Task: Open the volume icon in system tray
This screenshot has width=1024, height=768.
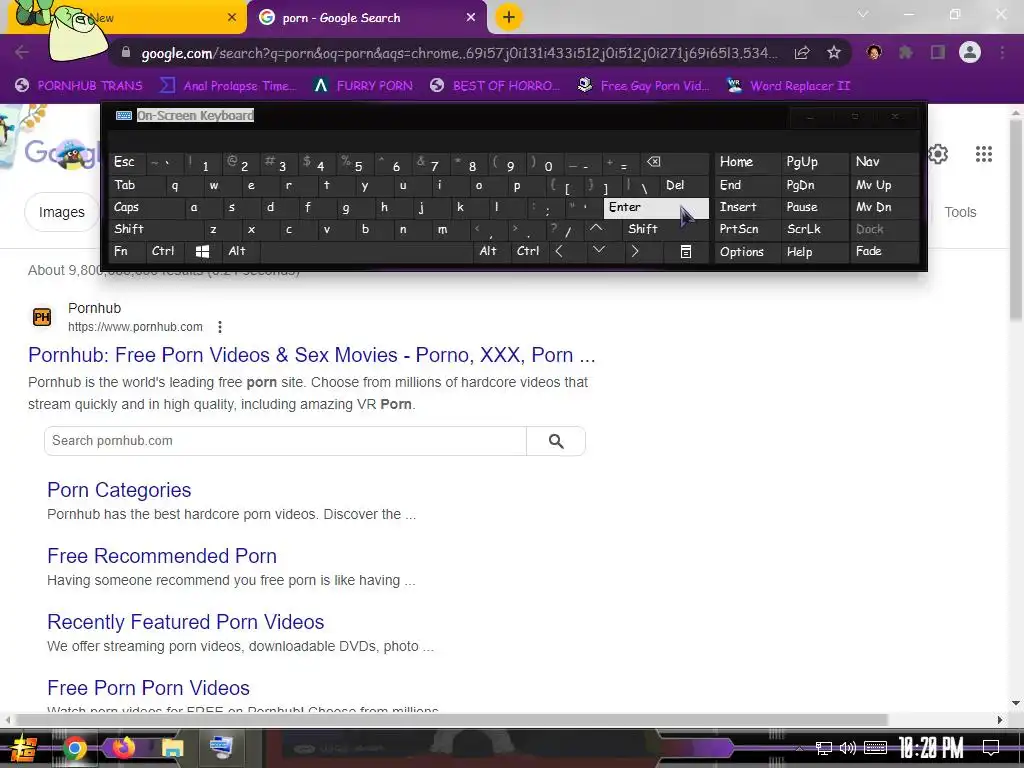Action: (x=848, y=748)
